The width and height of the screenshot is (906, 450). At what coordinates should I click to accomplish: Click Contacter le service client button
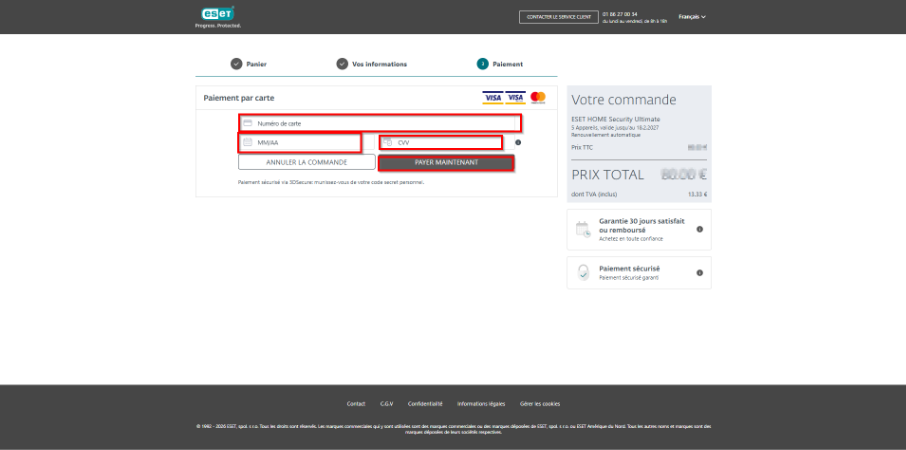tap(558, 17)
